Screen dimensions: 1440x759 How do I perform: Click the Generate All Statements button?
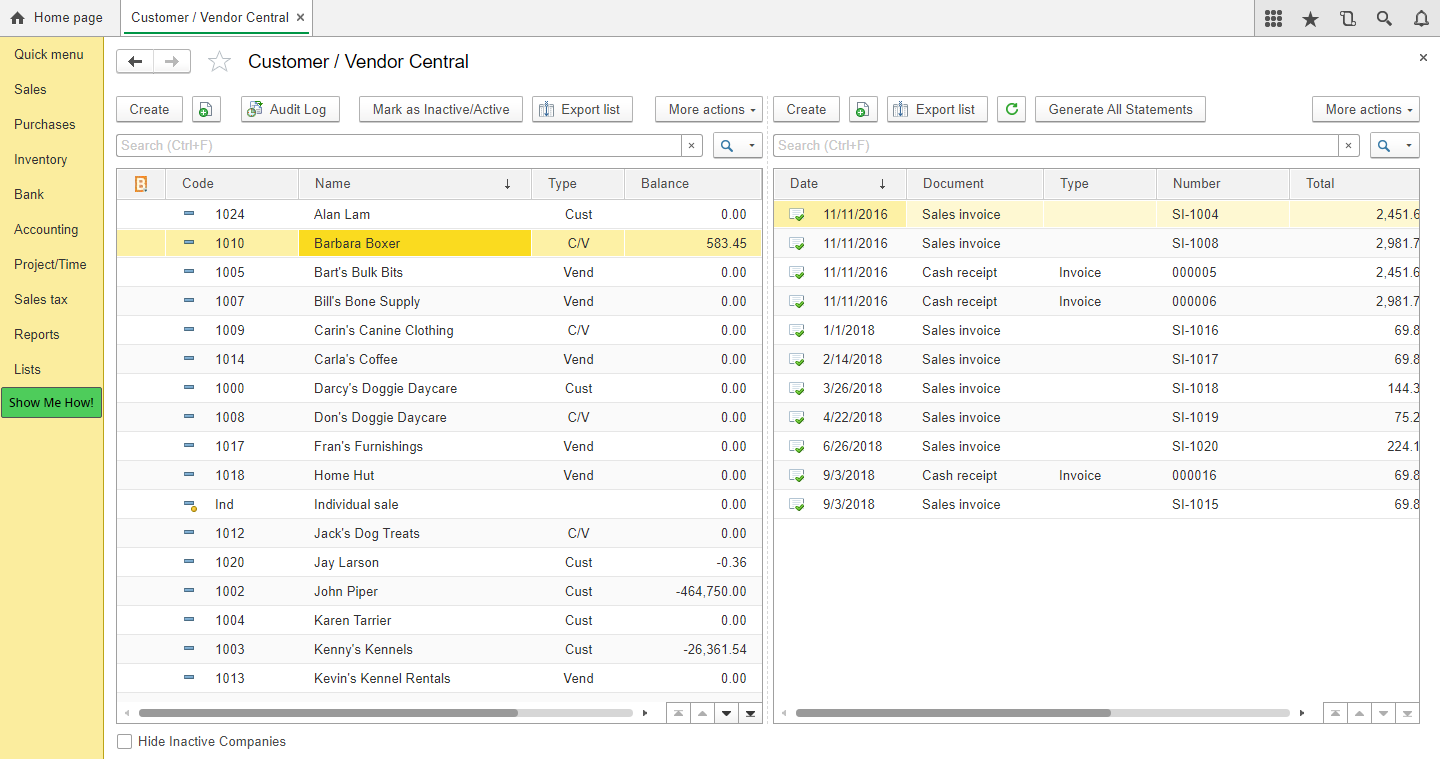[1120, 109]
